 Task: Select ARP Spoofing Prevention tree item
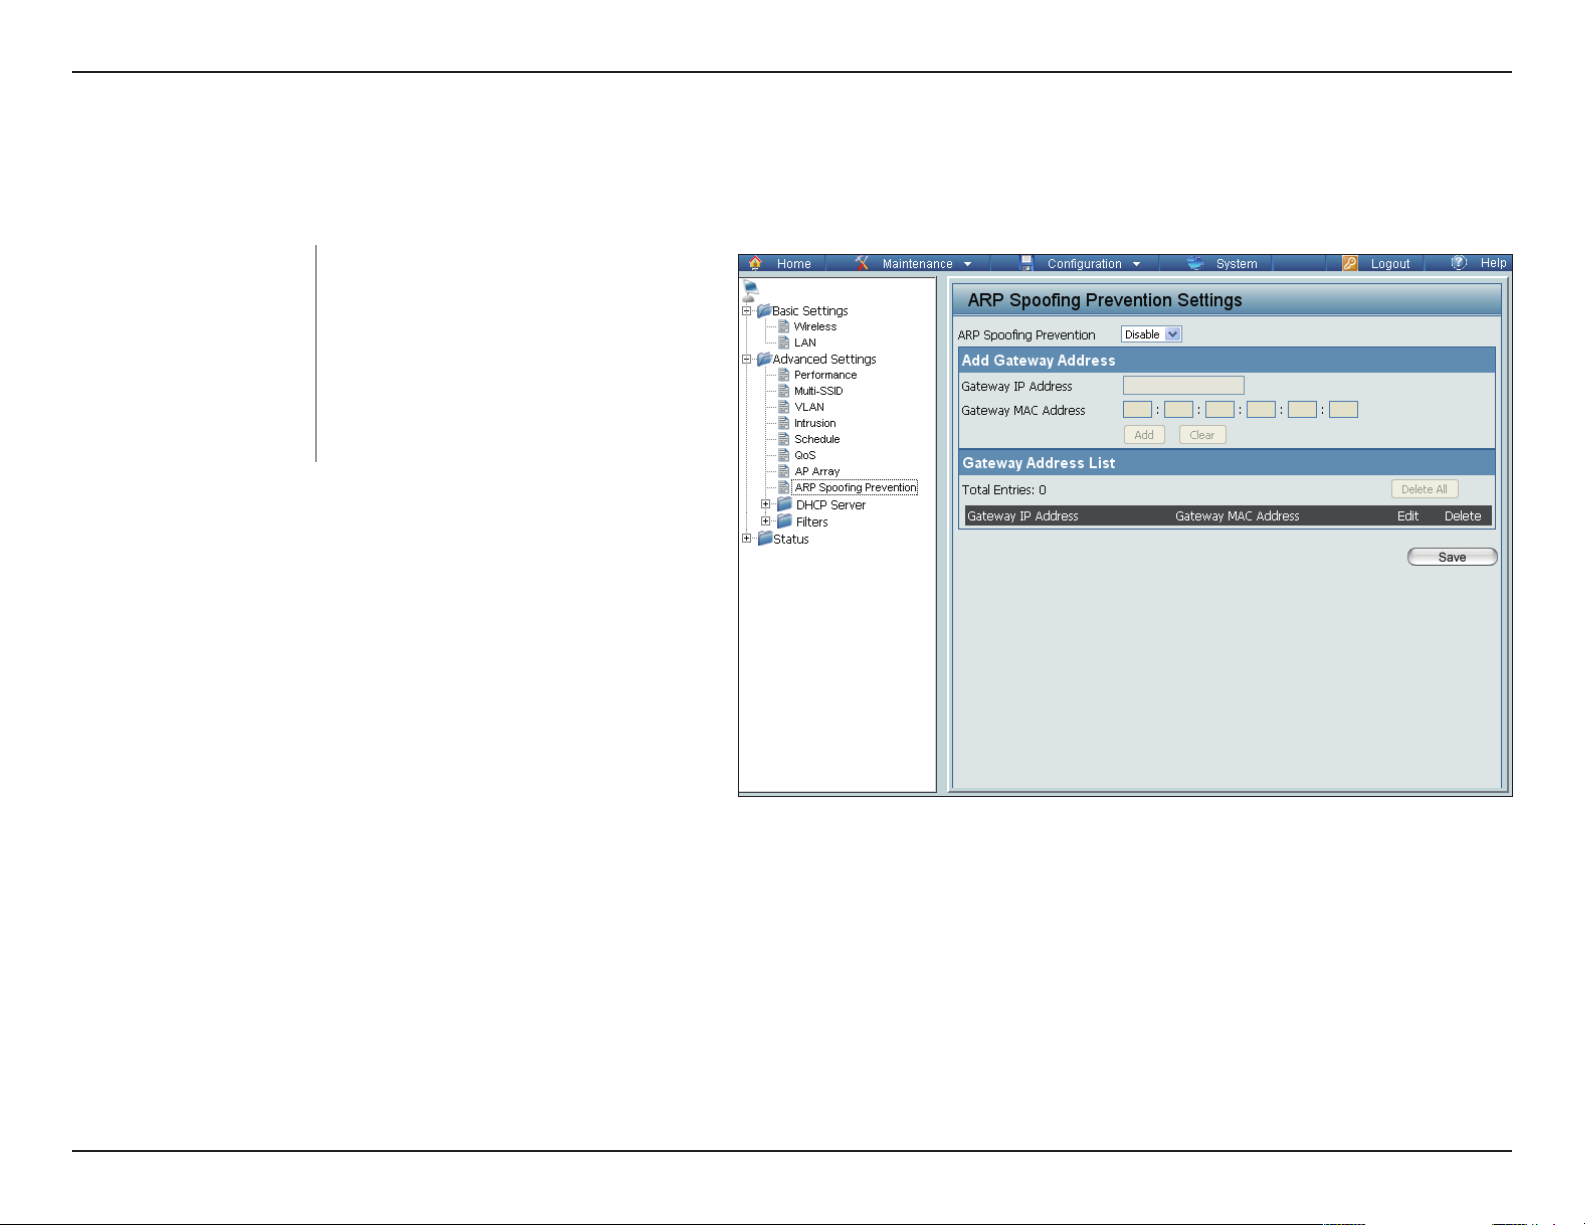[x=855, y=488]
